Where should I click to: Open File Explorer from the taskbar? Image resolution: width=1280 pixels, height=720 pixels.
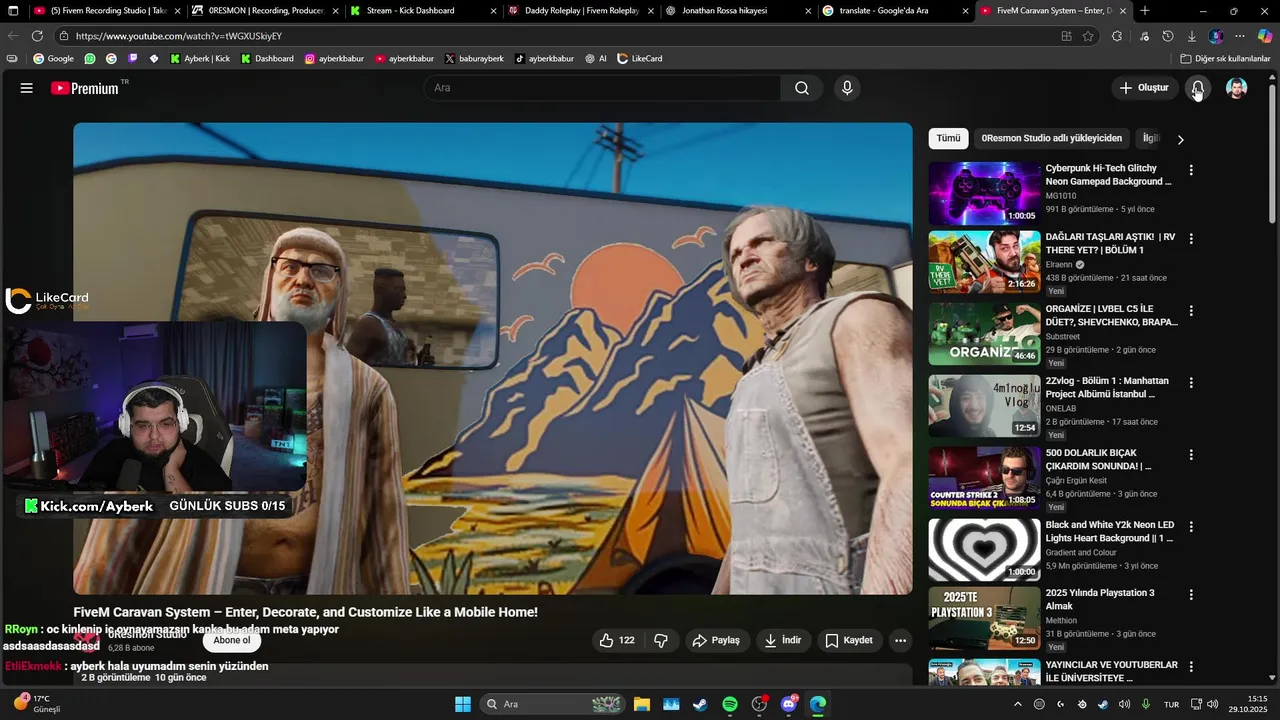point(641,704)
